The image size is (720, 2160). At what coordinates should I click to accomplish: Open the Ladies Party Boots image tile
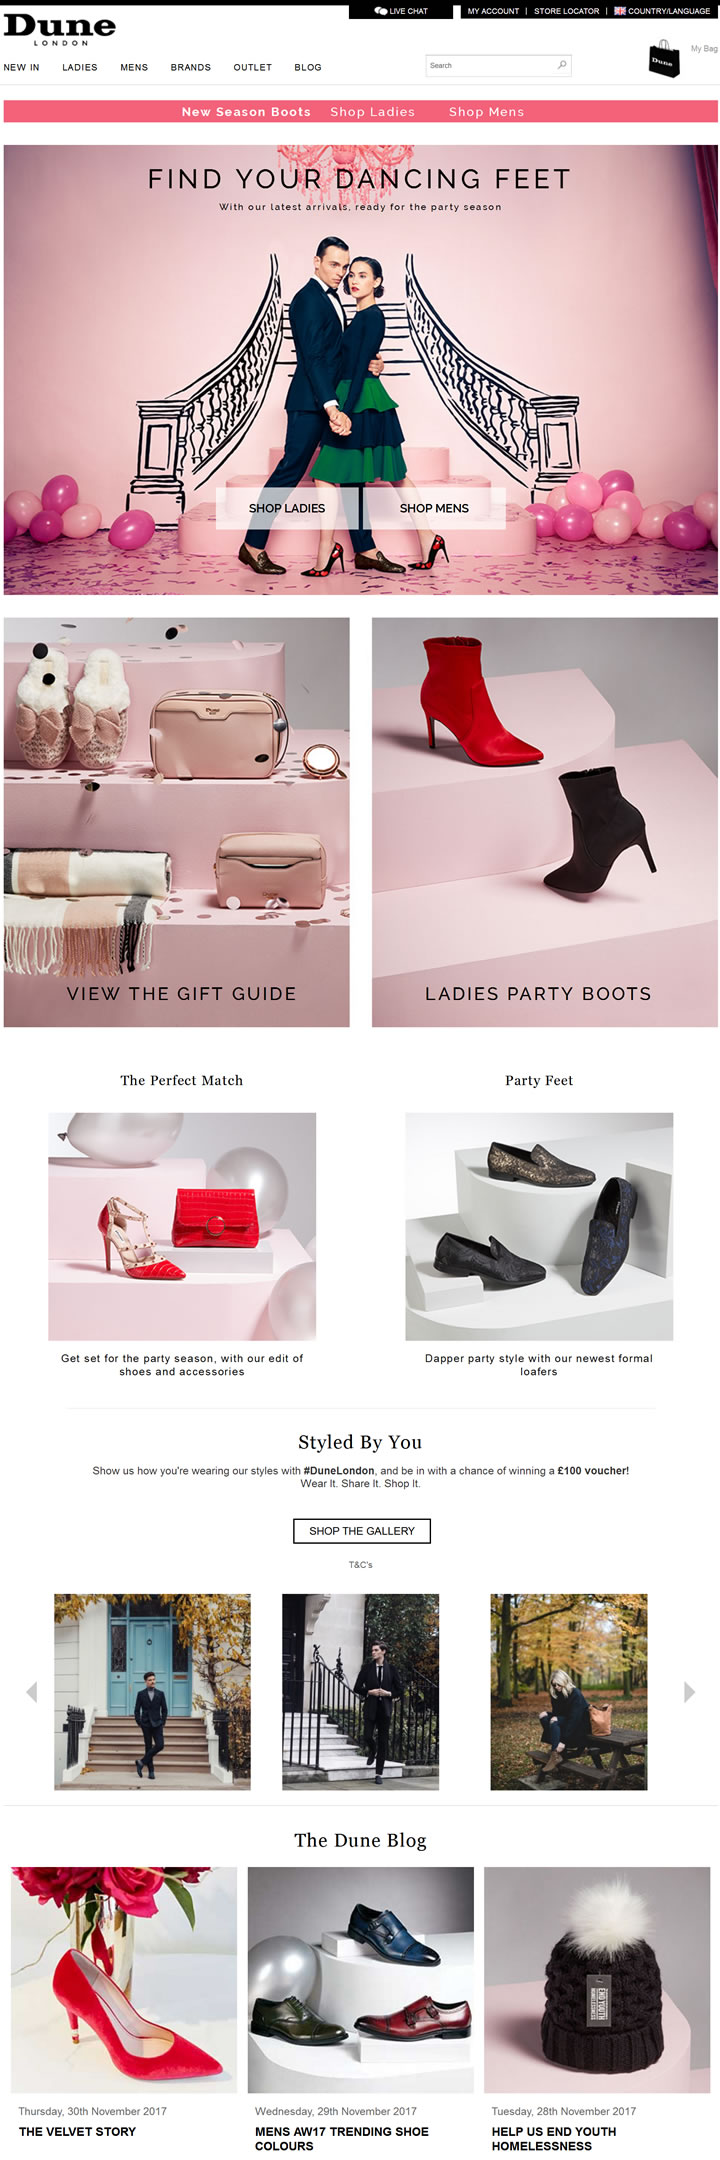point(545,822)
